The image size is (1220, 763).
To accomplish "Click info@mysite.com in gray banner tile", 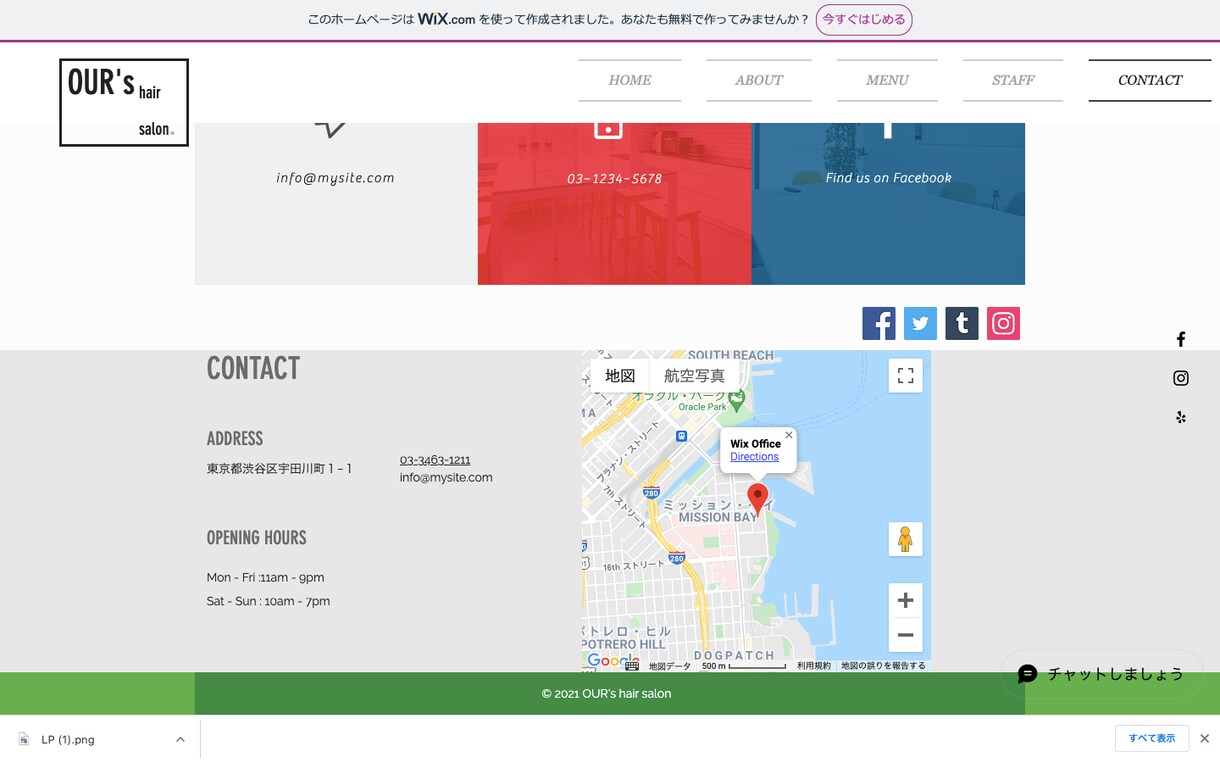I will pos(335,178).
